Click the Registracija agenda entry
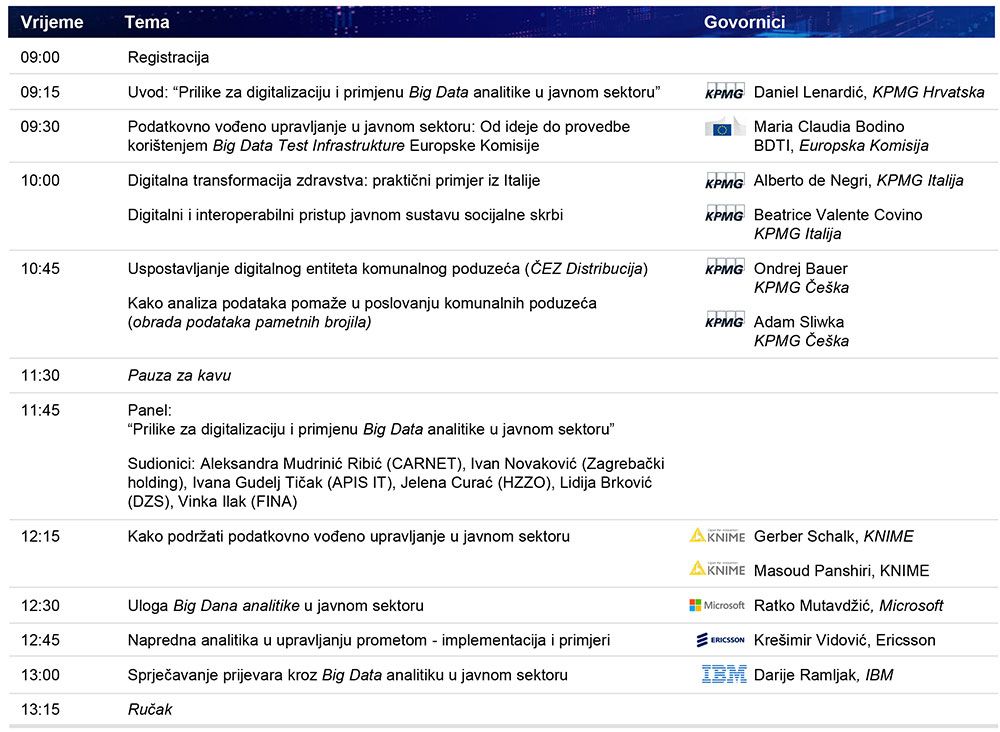 point(168,57)
